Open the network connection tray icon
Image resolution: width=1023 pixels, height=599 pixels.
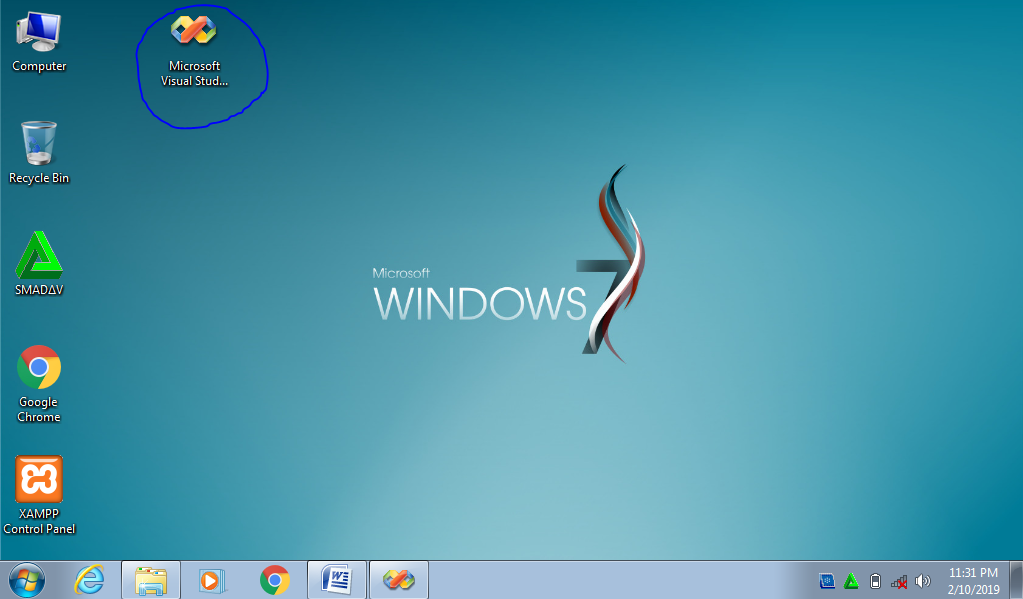tap(899, 581)
